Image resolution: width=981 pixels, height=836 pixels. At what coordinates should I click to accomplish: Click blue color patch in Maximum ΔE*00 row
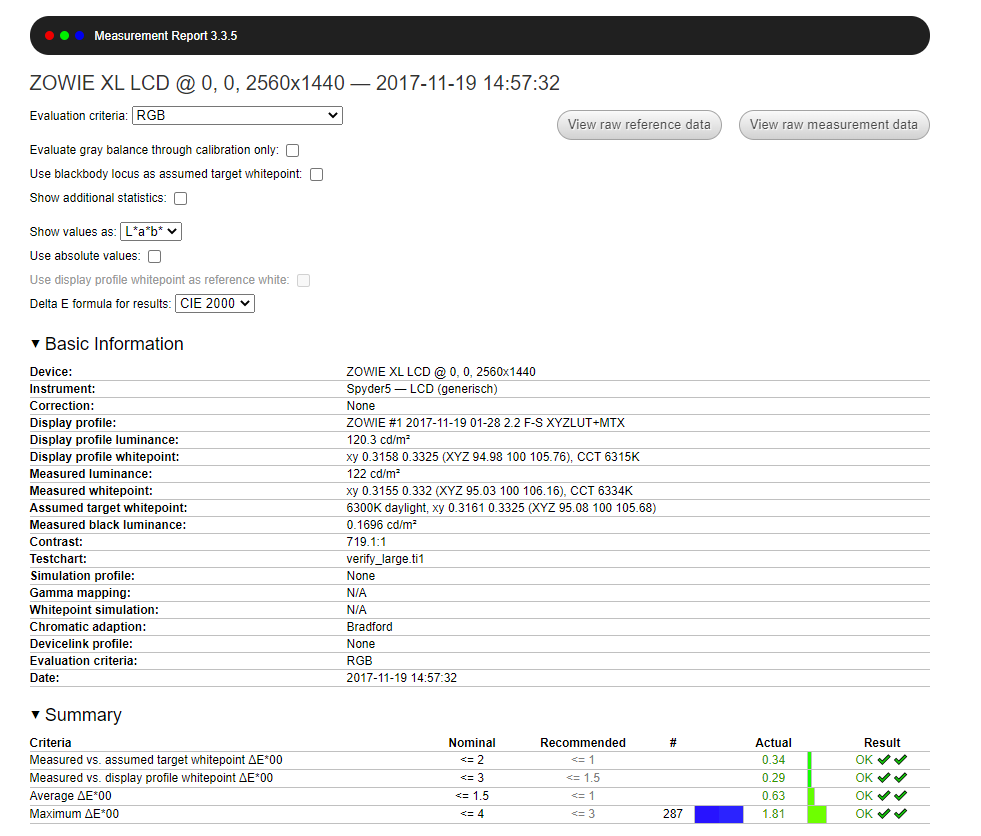(719, 814)
